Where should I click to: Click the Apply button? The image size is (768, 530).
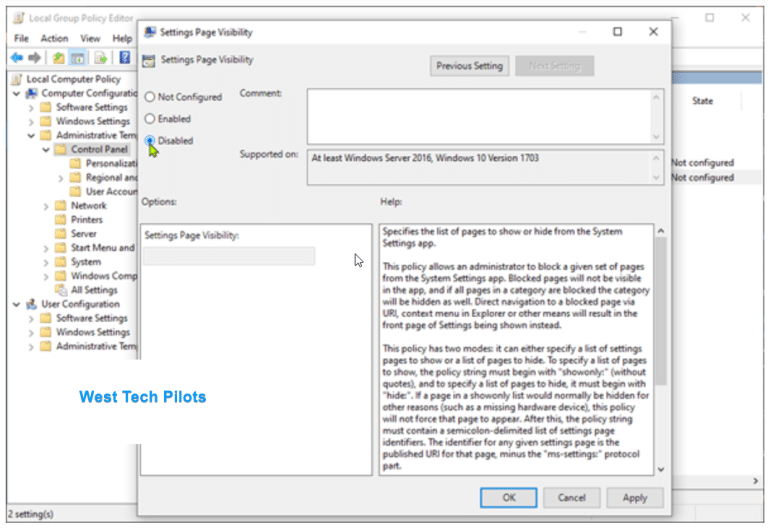click(634, 497)
